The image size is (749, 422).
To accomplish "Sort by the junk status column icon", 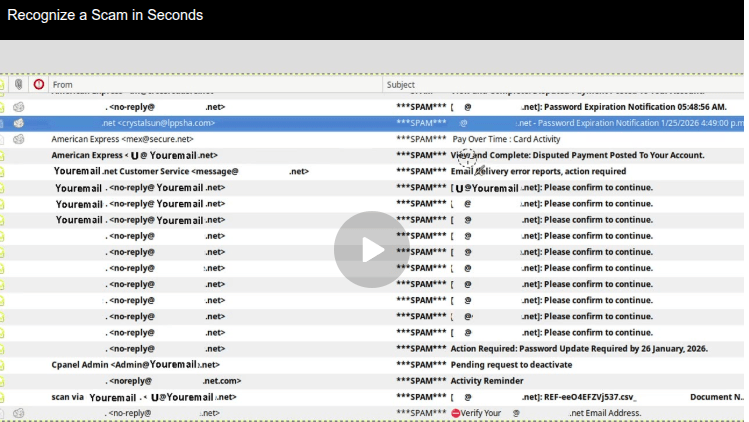I will click(x=39, y=85).
